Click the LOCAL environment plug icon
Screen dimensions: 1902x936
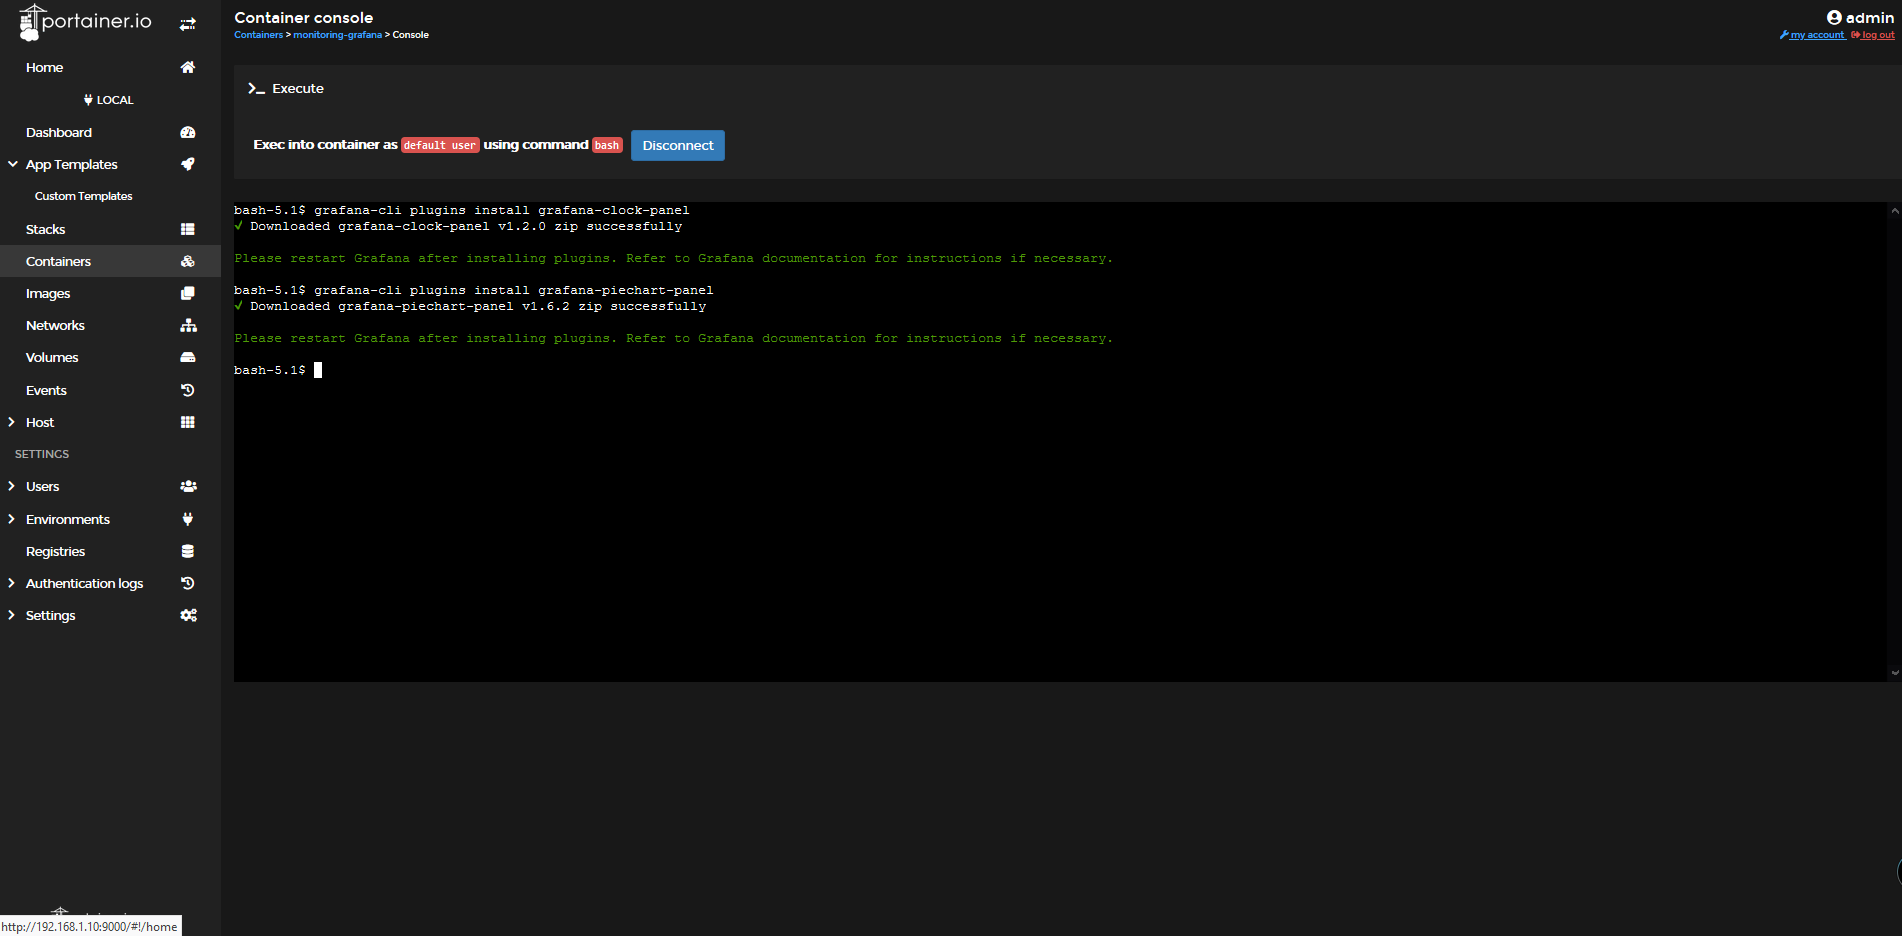click(x=88, y=100)
